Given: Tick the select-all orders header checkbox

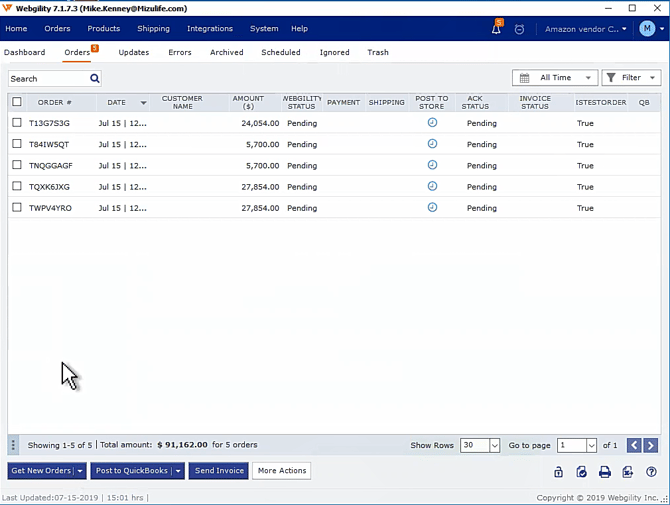Looking at the screenshot, I should (x=17, y=102).
